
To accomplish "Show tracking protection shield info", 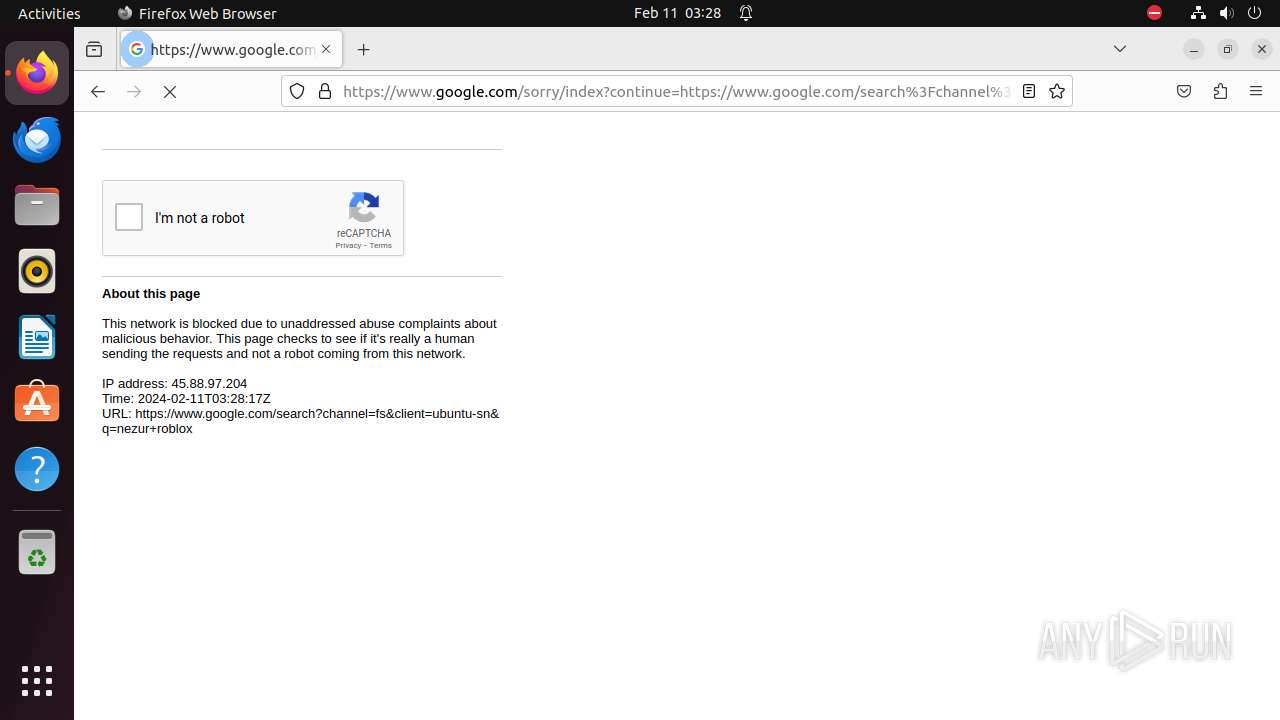I will (297, 92).
